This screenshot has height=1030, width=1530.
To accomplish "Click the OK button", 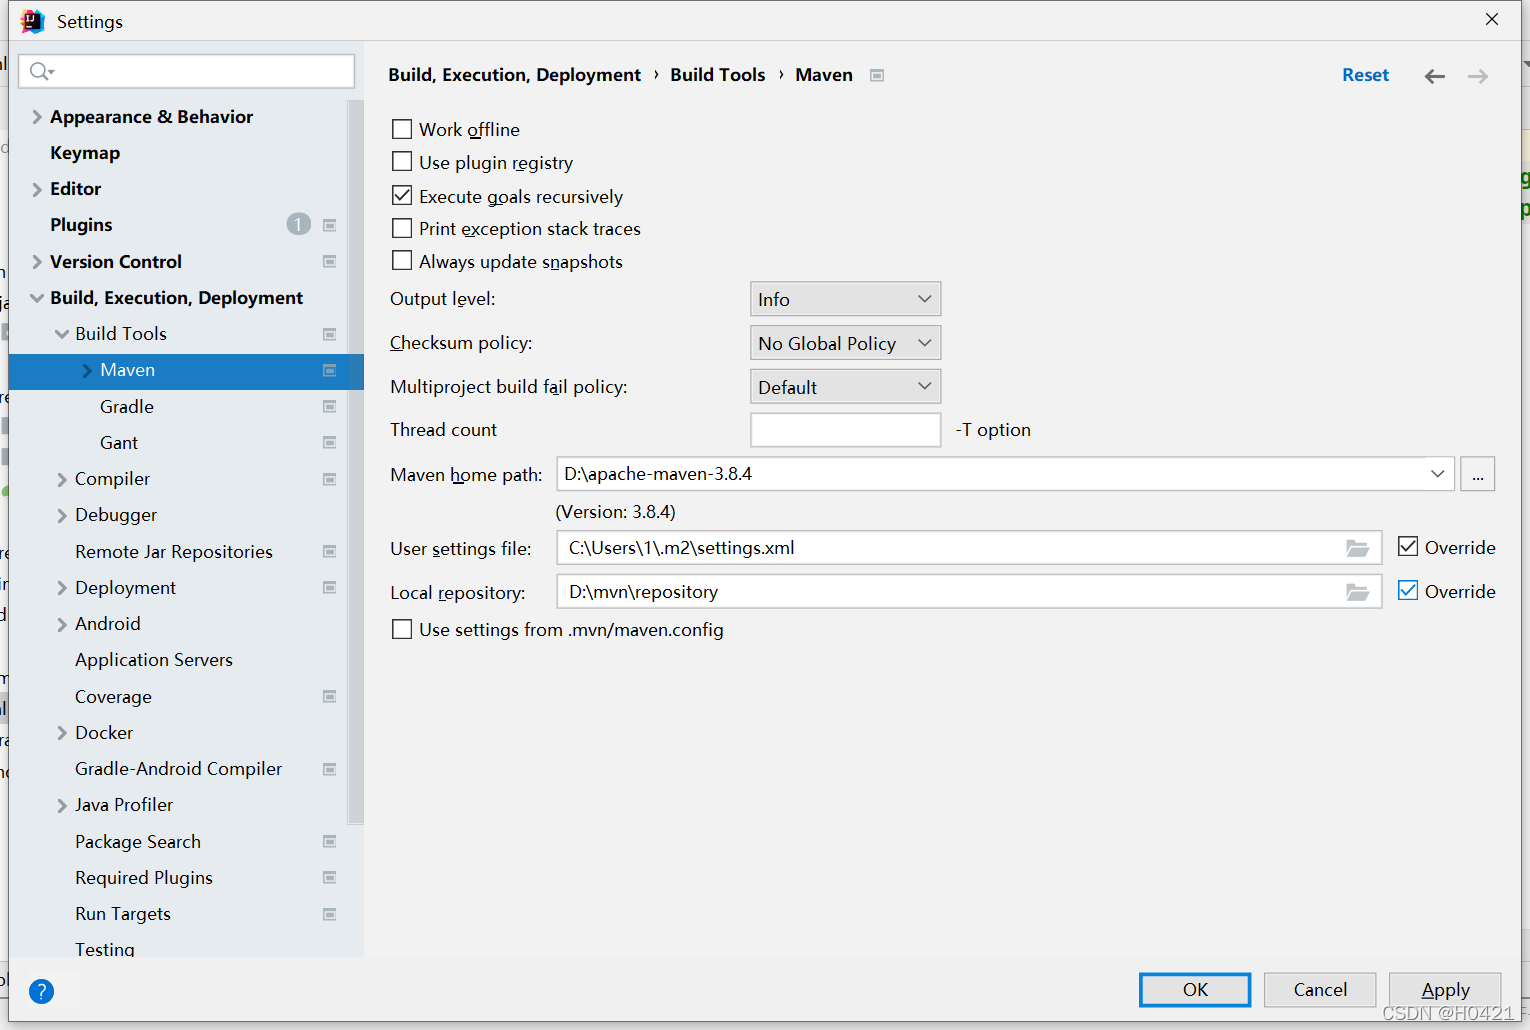I will click(x=1195, y=990).
